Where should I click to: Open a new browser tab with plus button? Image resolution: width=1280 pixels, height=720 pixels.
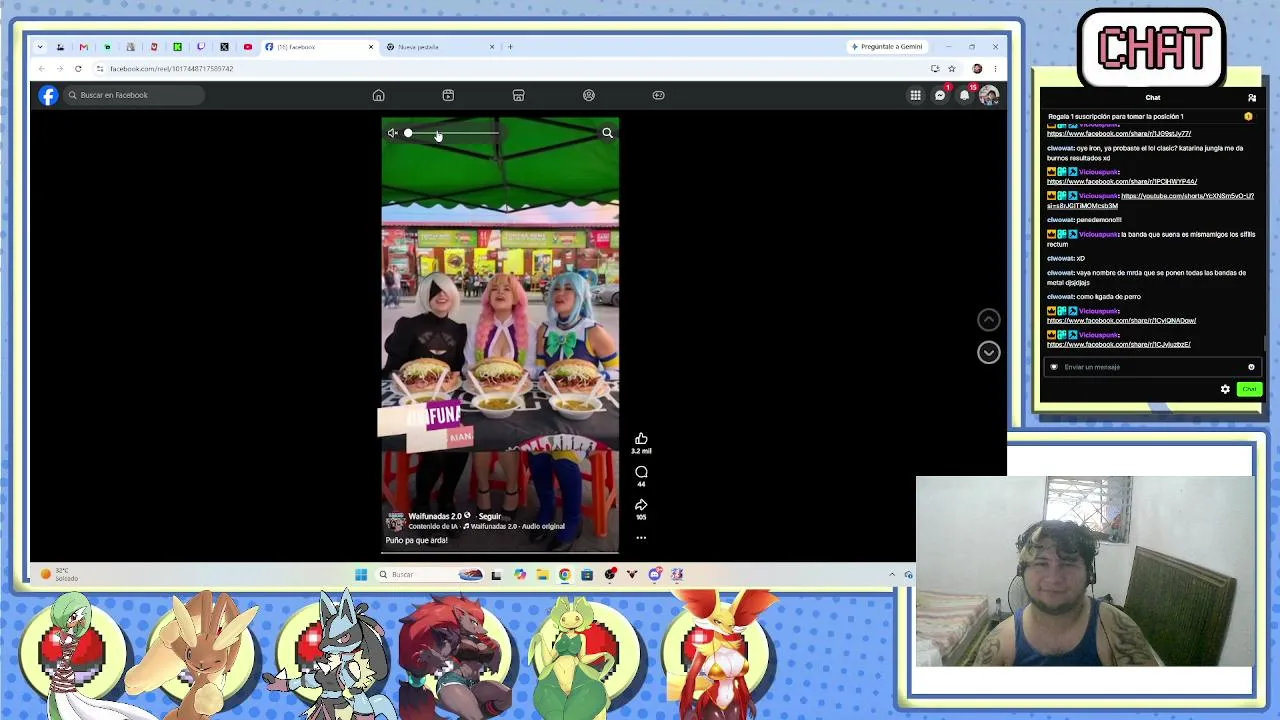(510, 47)
